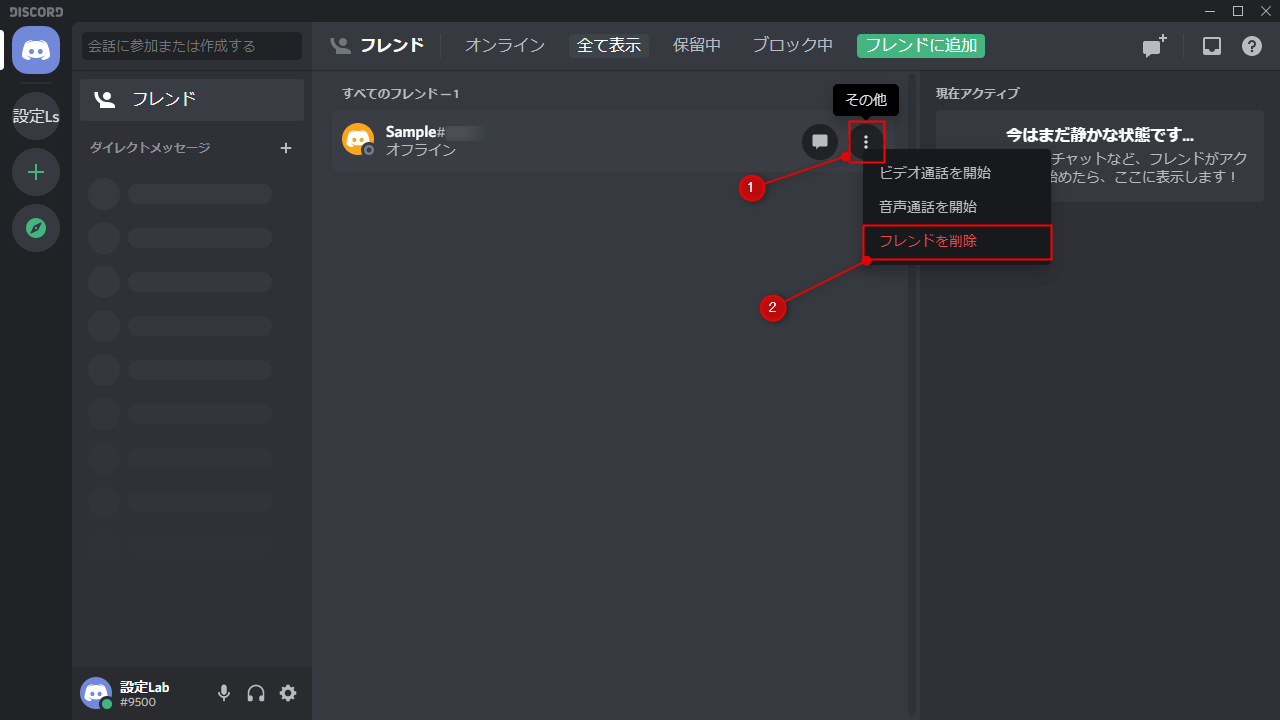Click the 設定Lab username text

[x=145, y=687]
